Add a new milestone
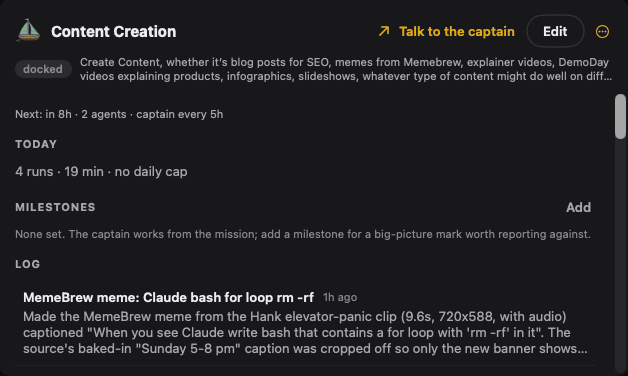 coord(578,207)
